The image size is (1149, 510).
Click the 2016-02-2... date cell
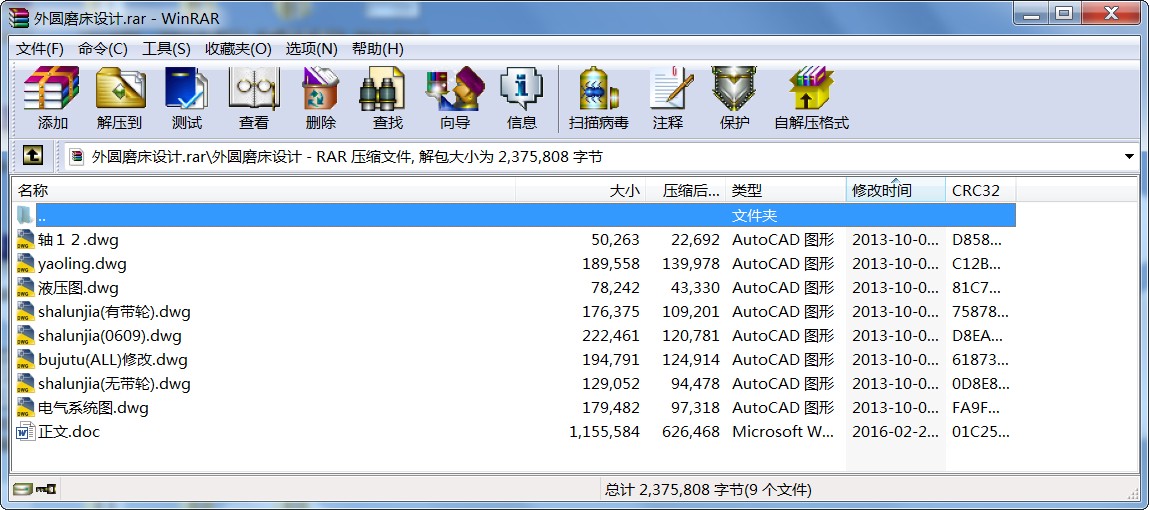pyautogui.click(x=895, y=432)
